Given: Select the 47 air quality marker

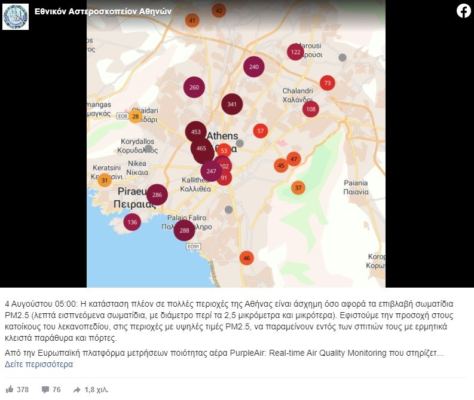Looking at the screenshot, I should pos(294,159).
